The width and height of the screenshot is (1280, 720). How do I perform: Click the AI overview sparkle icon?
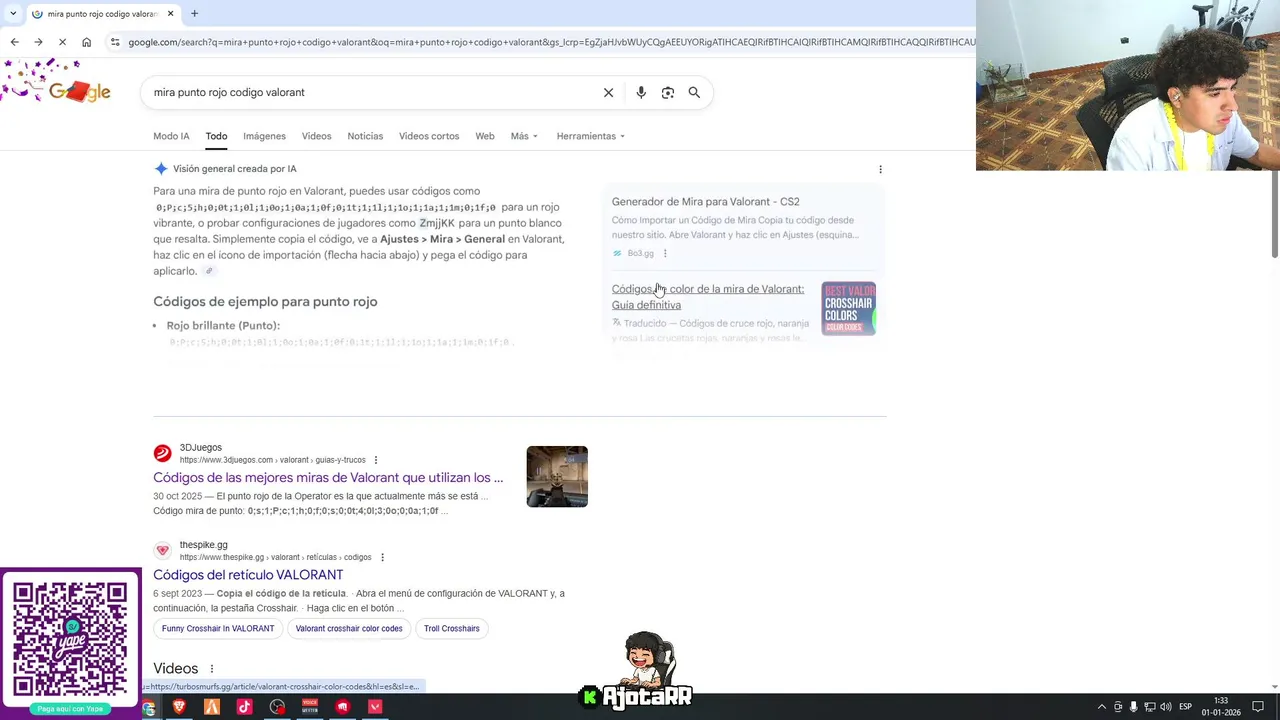(161, 169)
